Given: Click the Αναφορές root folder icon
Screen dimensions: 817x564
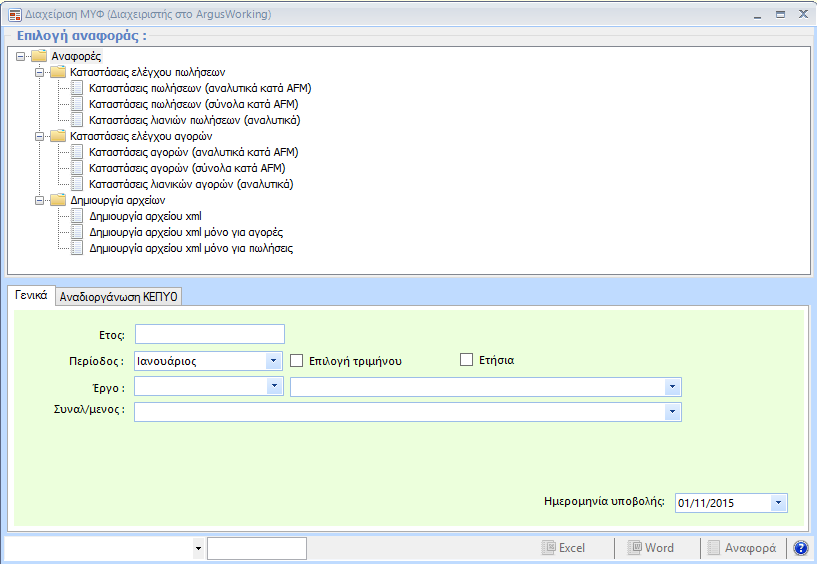Looking at the screenshot, I should pos(40,56).
